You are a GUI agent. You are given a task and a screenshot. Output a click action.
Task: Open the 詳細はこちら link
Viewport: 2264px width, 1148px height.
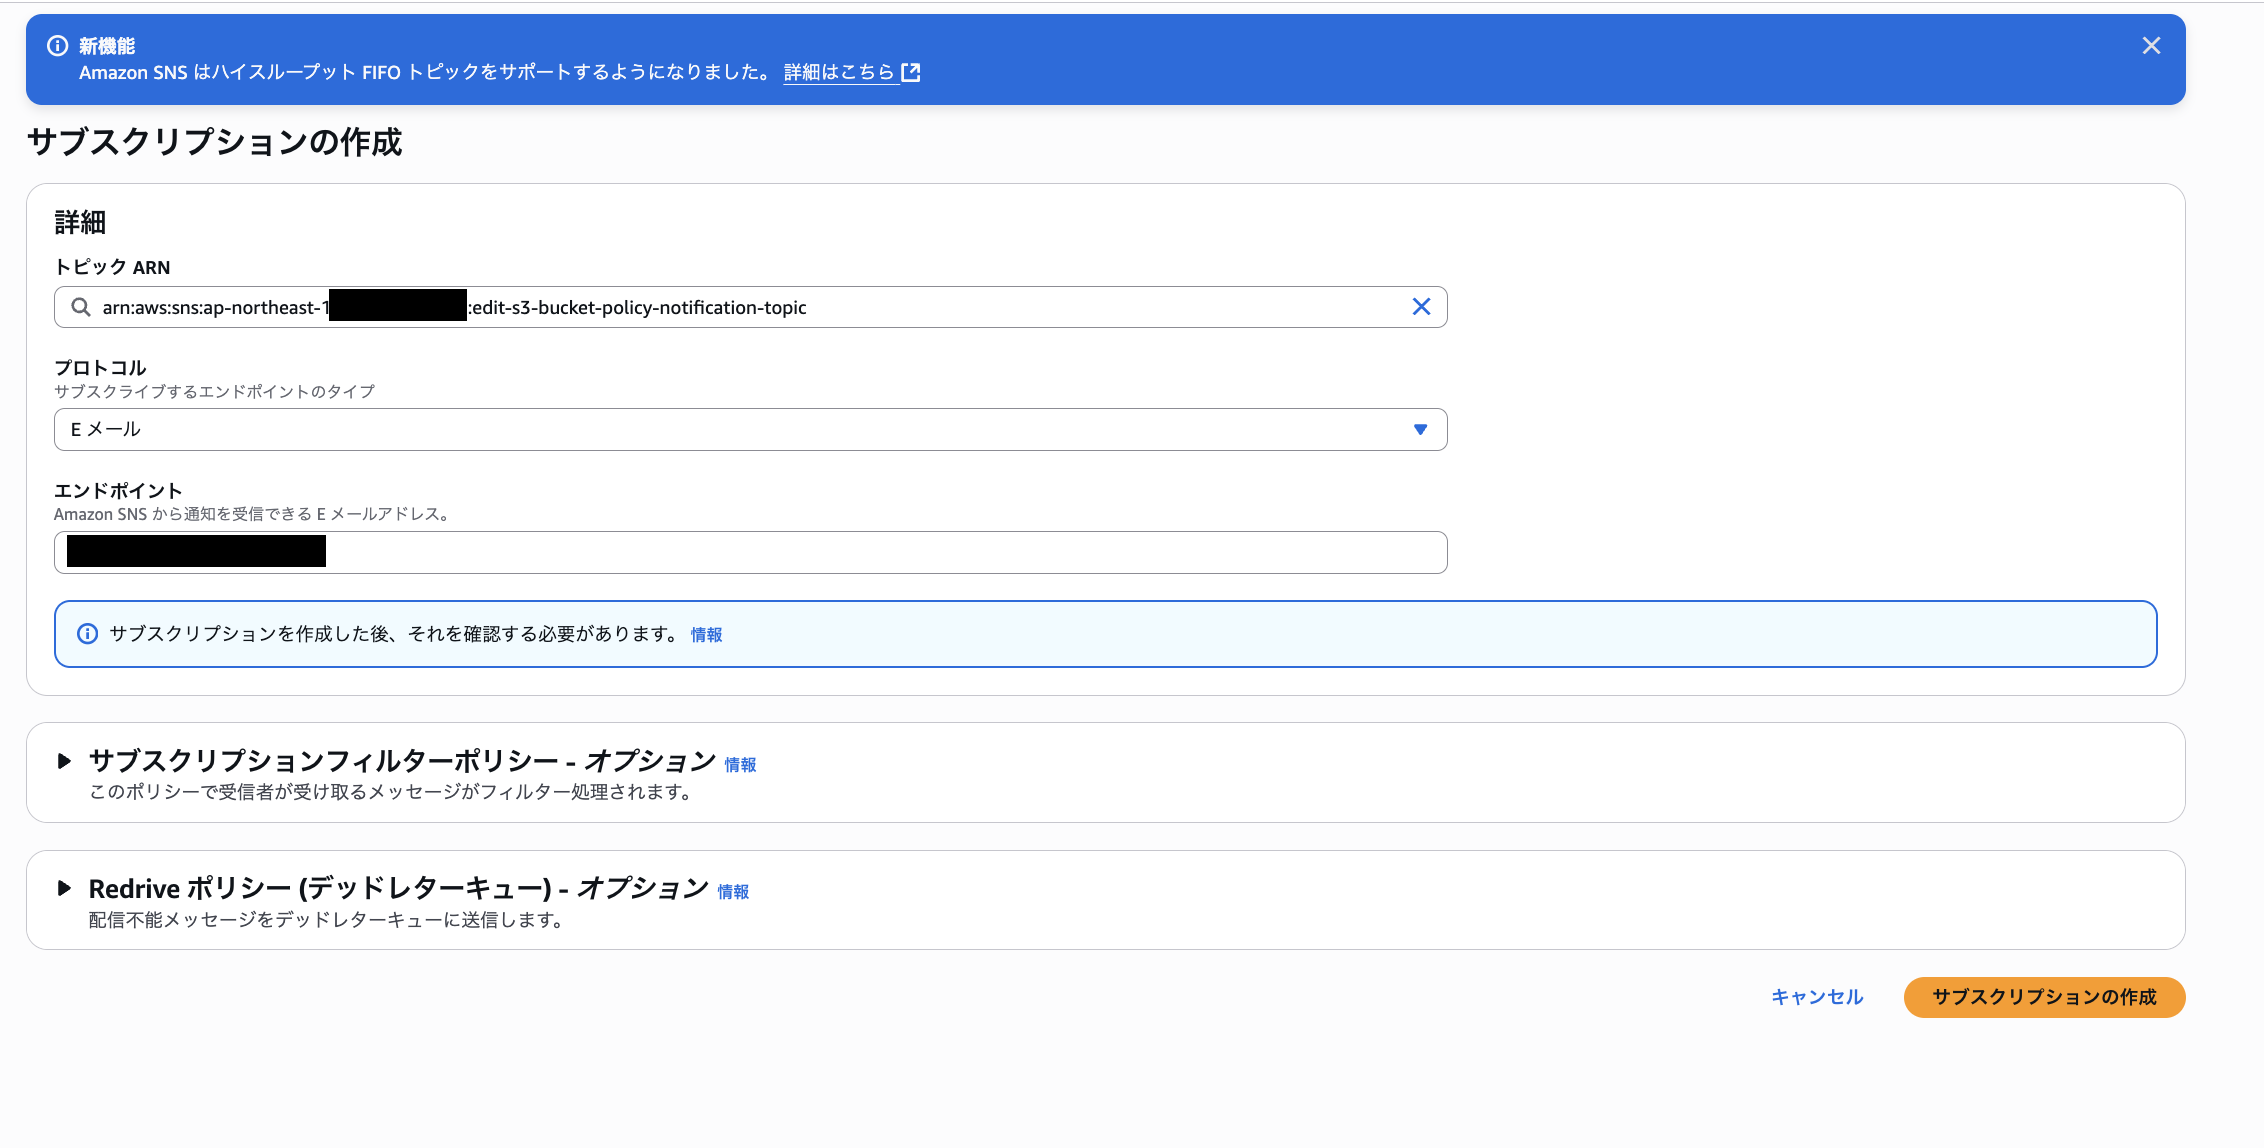pyautogui.click(x=838, y=72)
